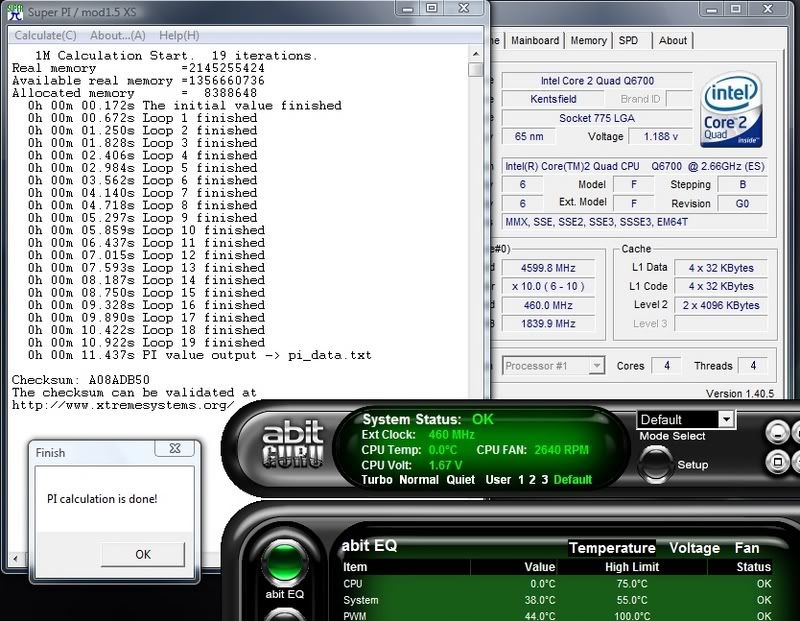The image size is (800, 621).
Task: Select User profile 2 in abit Guru
Action: pyautogui.click(x=532, y=480)
